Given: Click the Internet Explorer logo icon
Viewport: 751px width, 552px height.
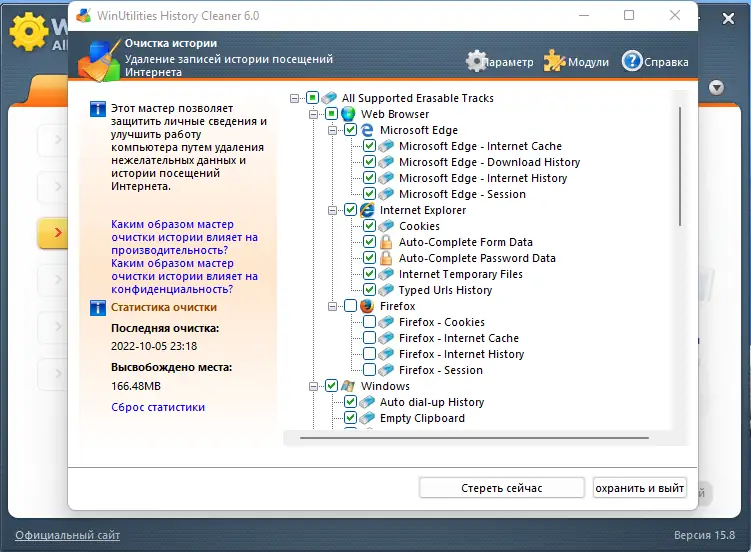Looking at the screenshot, I should coord(367,210).
